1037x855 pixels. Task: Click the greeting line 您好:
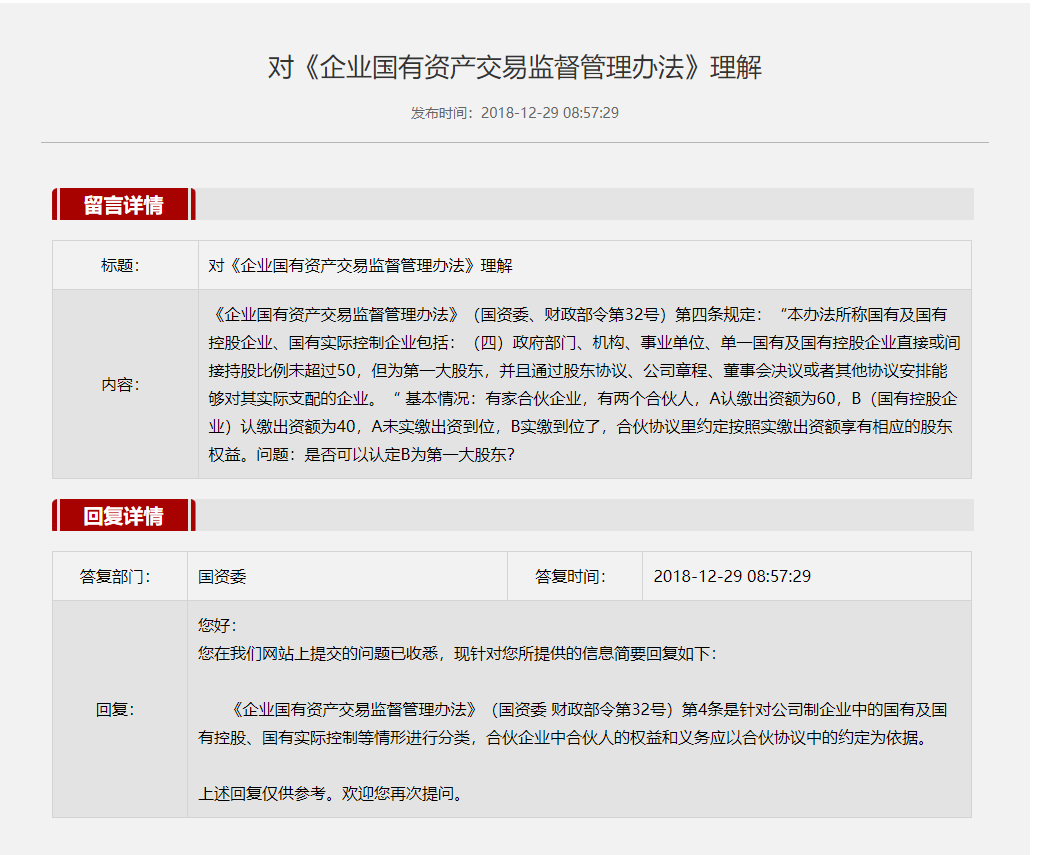click(x=217, y=626)
